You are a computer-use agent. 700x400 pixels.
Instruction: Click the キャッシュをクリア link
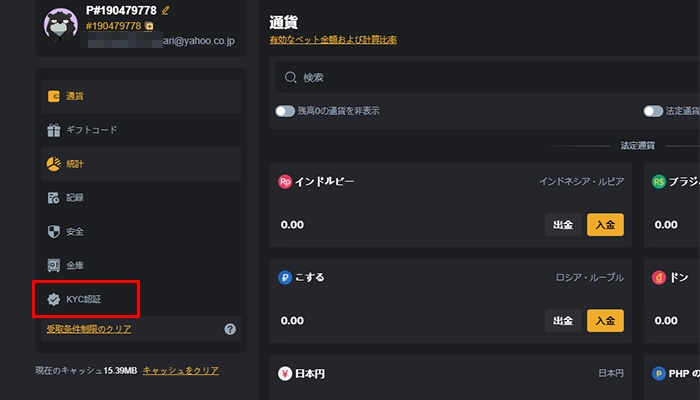pyautogui.click(x=181, y=371)
